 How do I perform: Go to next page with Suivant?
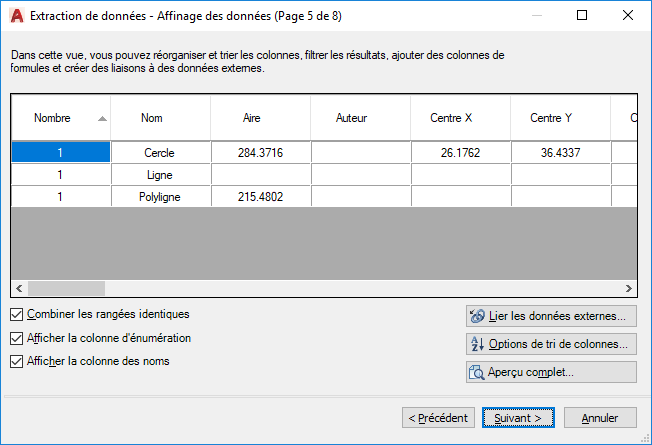tap(518, 418)
